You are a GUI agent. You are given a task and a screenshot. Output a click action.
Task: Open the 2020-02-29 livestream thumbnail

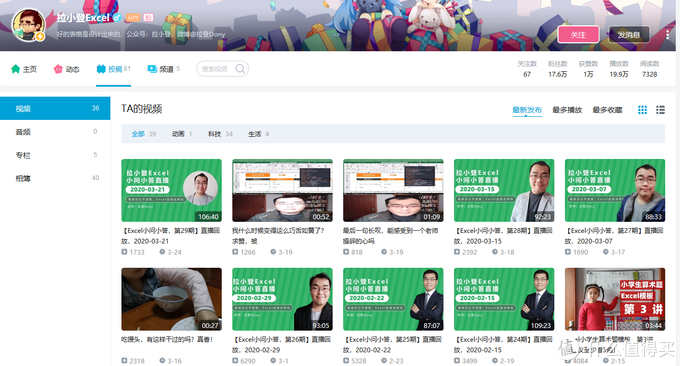[282, 299]
